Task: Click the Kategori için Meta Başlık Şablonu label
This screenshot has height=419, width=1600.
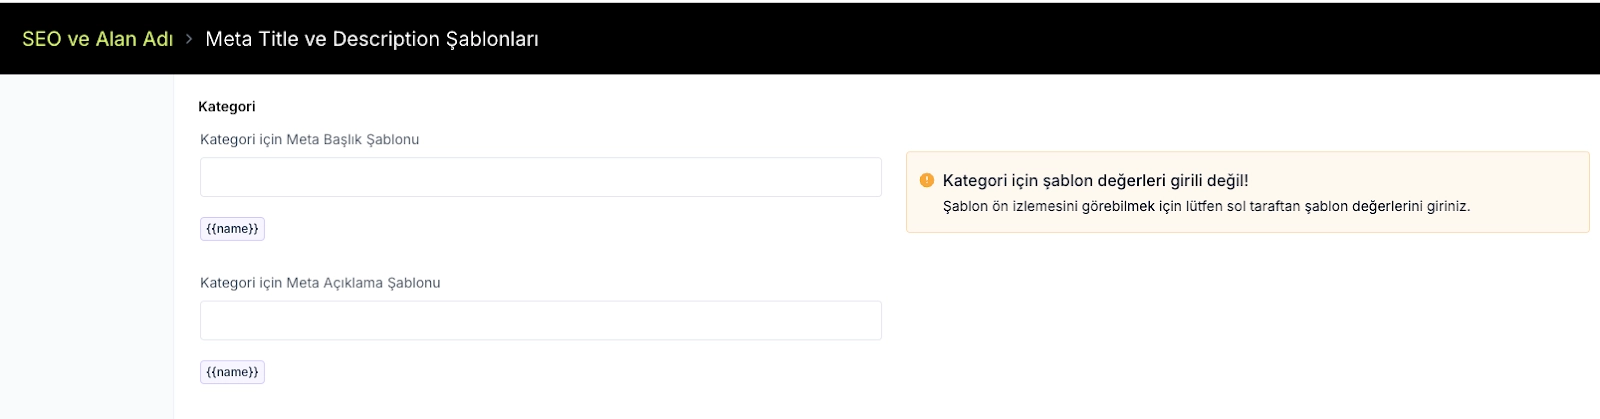Action: (x=309, y=140)
